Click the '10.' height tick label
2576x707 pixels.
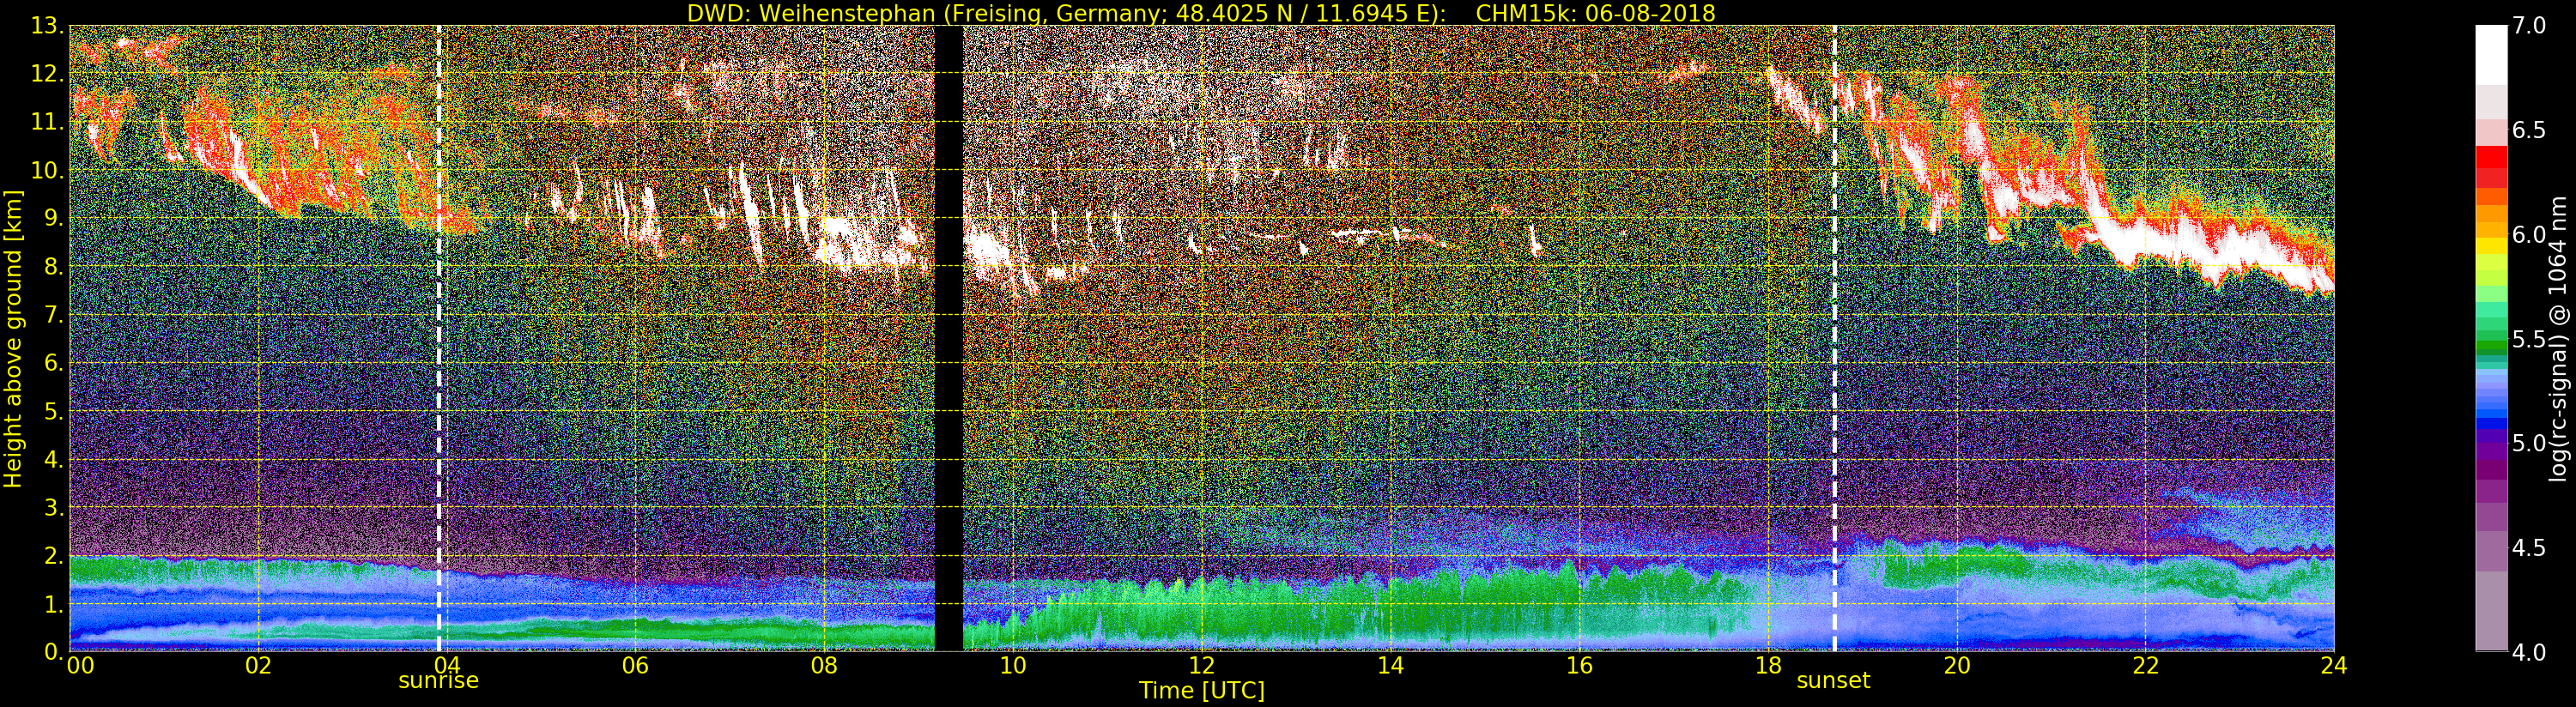pos(47,170)
